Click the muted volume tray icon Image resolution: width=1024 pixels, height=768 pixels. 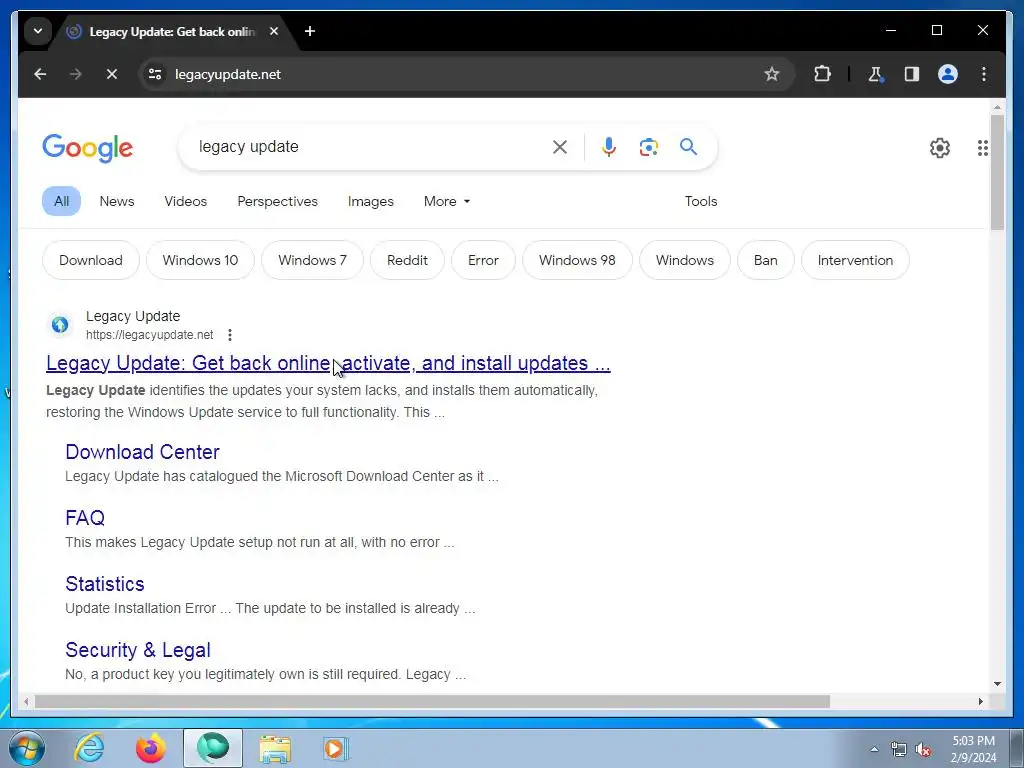point(923,750)
